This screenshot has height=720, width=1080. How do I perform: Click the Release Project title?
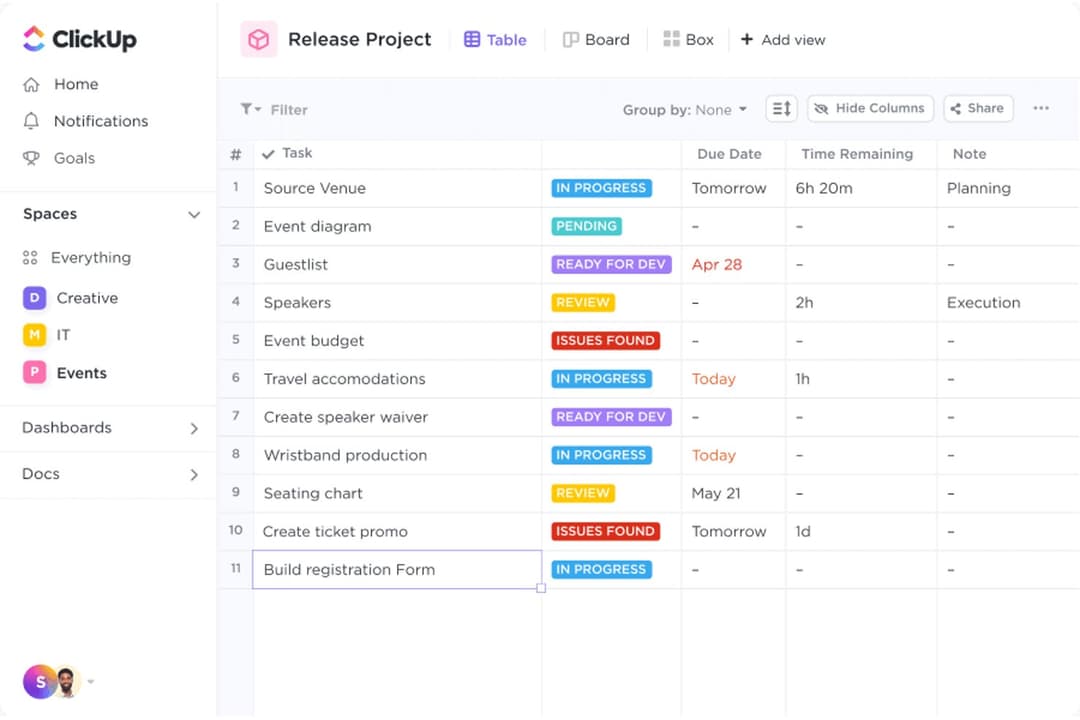point(360,39)
